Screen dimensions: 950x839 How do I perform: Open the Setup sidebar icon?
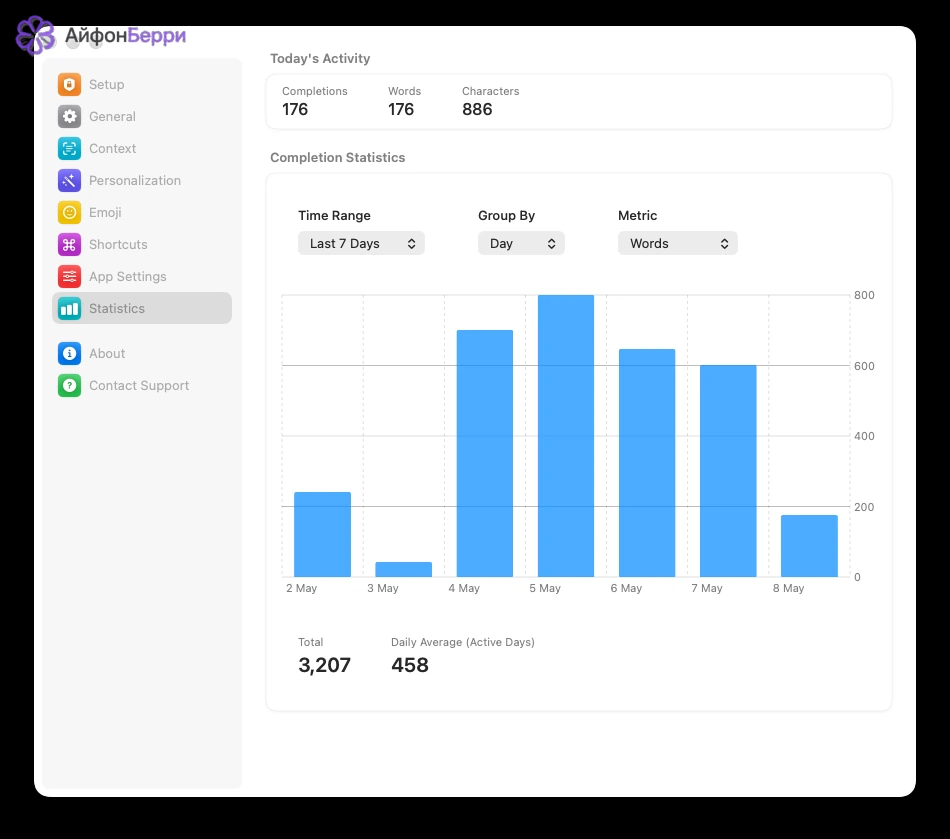tap(69, 84)
